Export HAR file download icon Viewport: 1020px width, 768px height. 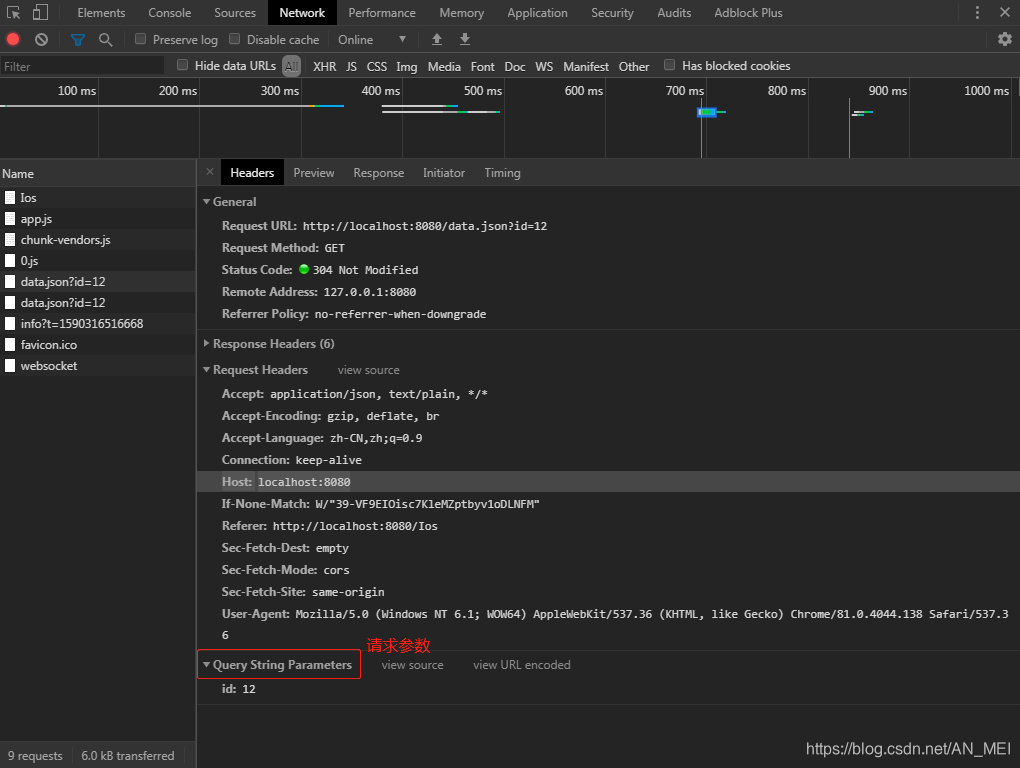coord(465,40)
